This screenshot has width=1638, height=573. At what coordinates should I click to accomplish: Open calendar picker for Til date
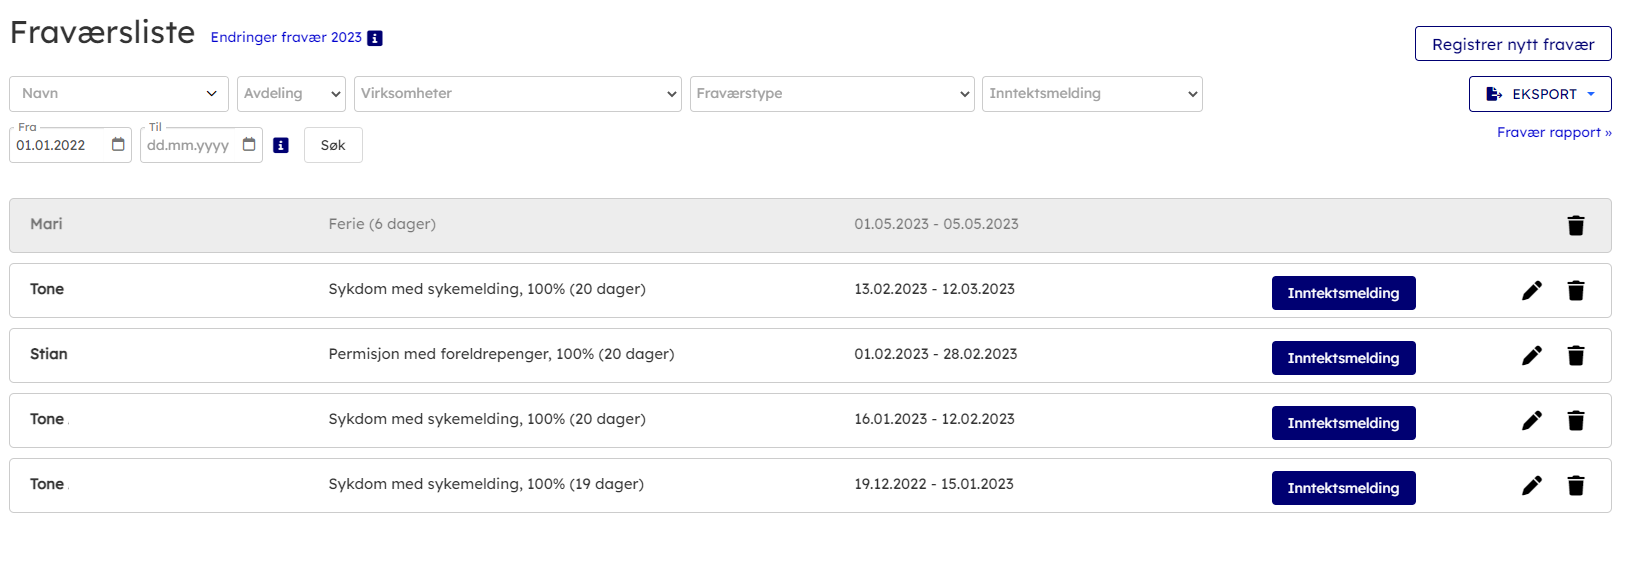tap(249, 145)
